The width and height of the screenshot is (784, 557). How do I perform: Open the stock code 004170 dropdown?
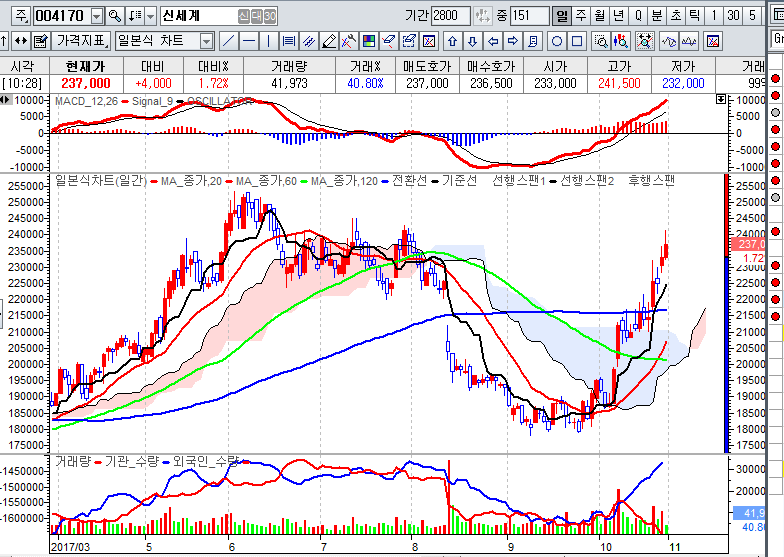[96, 16]
